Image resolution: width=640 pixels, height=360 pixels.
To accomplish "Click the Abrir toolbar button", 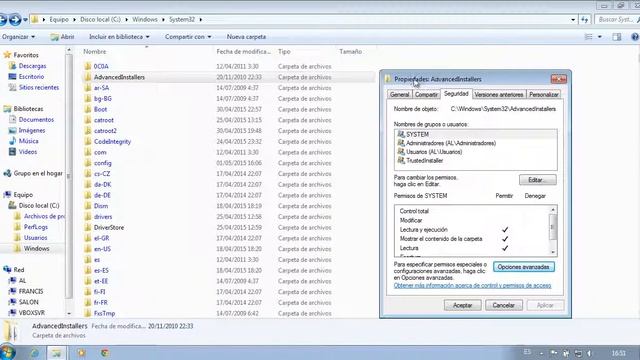I will coord(62,37).
